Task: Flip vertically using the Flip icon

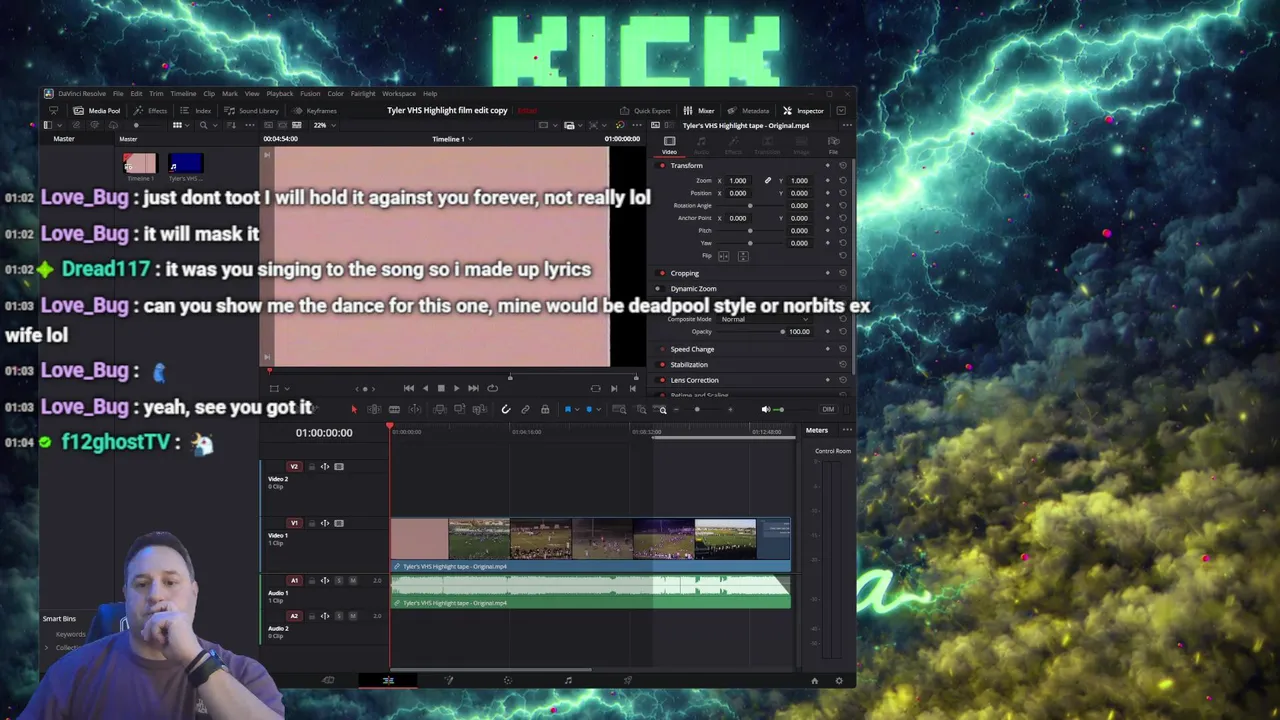Action: [x=743, y=256]
